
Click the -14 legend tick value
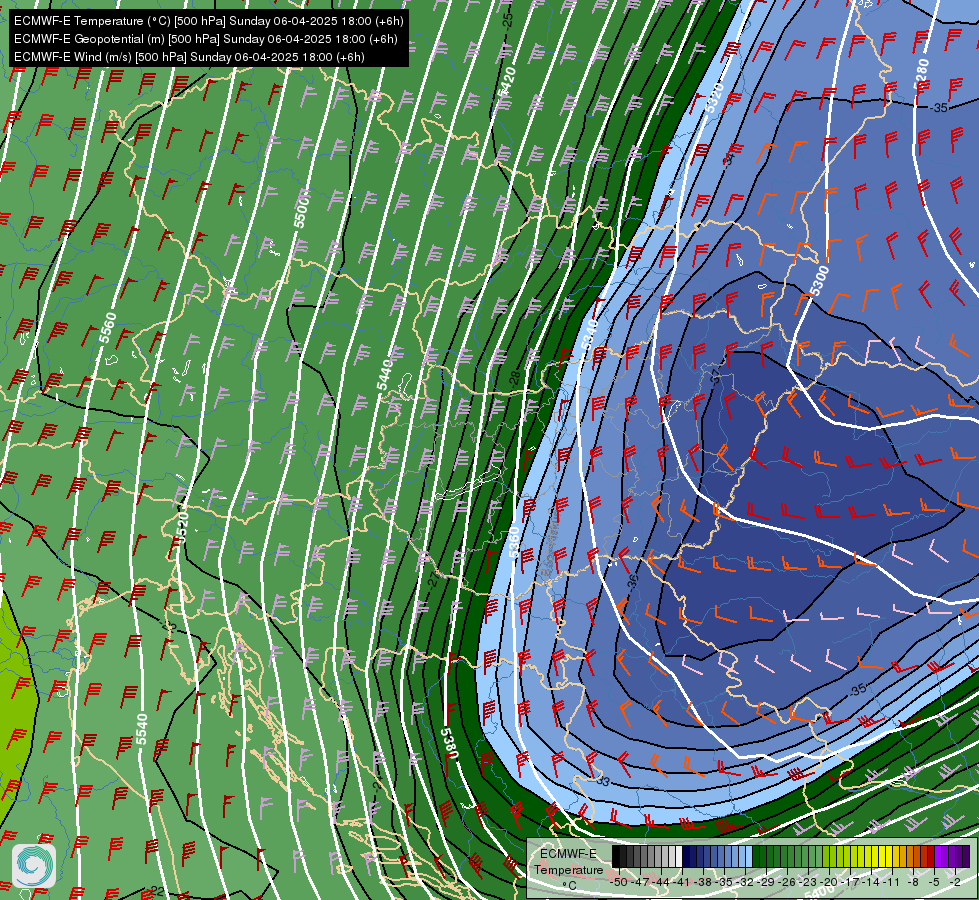872,882
